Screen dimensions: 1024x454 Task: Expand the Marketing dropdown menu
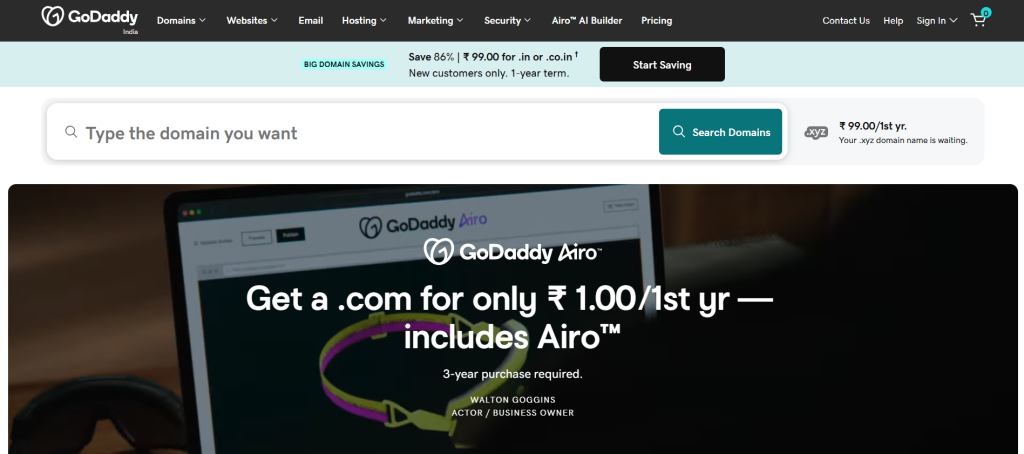click(436, 20)
